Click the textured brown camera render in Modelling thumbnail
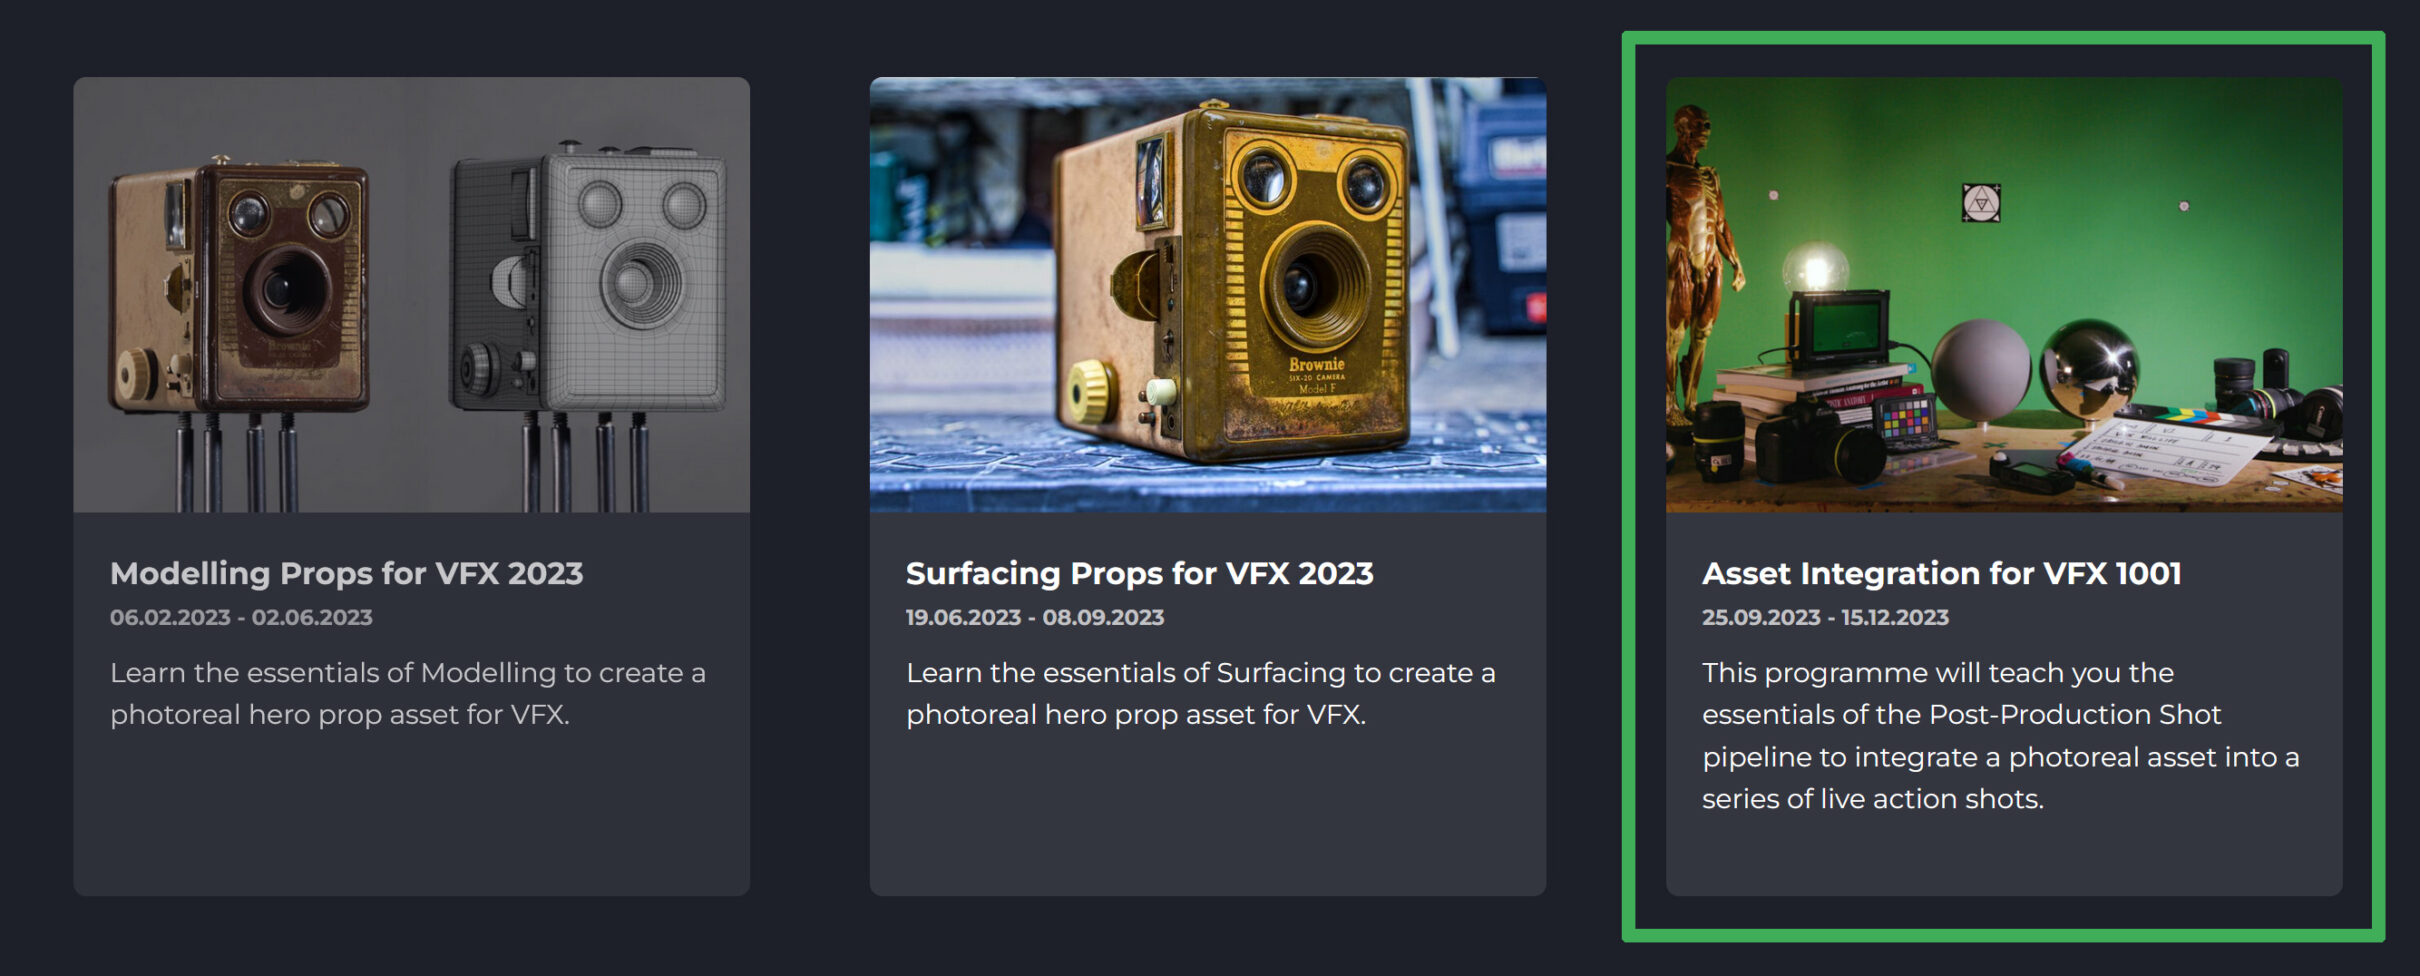This screenshot has height=976, width=2420. coord(240,290)
